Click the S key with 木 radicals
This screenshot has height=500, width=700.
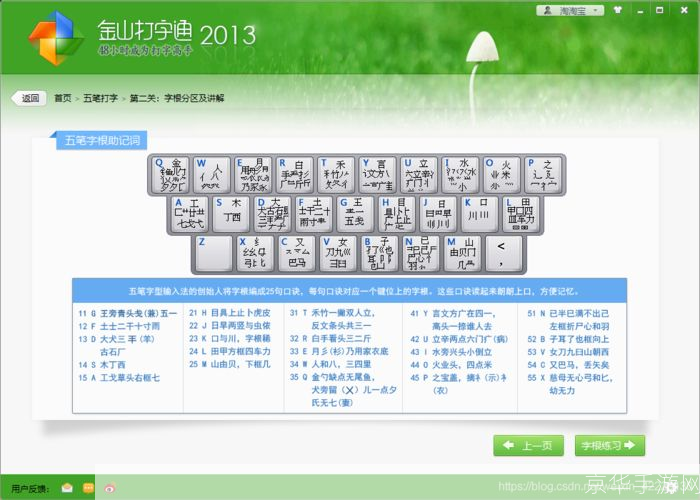231,214
